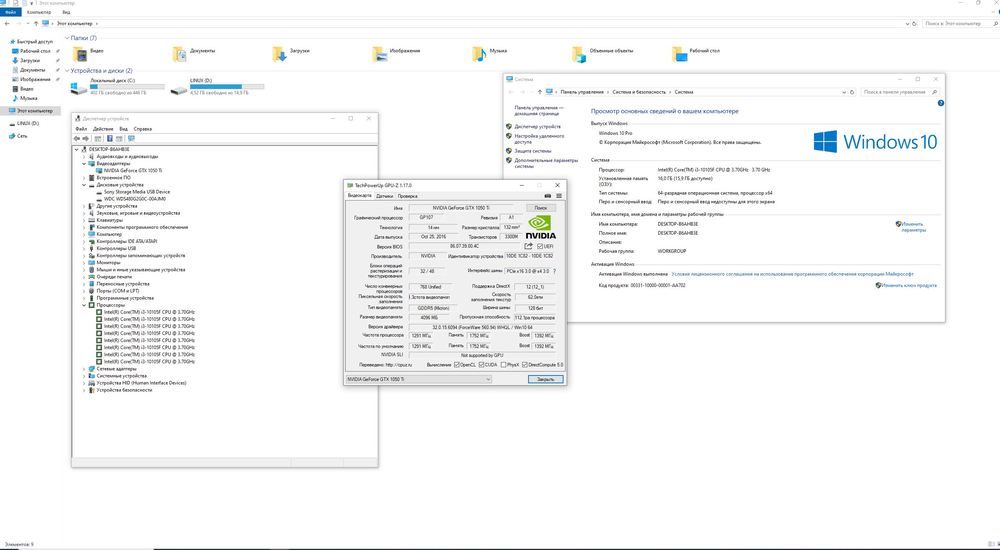
Task: Collapse Процессоры node in Device Manager
Action: (x=84, y=305)
